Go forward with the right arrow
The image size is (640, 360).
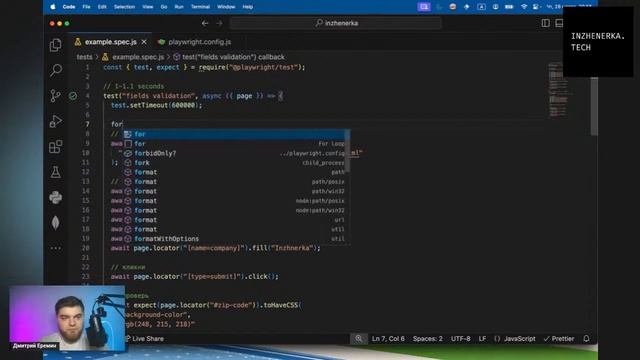[x=220, y=23]
